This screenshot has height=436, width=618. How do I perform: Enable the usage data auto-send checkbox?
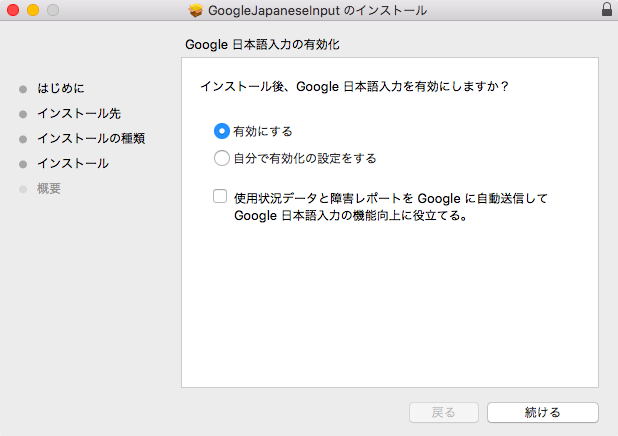220,196
